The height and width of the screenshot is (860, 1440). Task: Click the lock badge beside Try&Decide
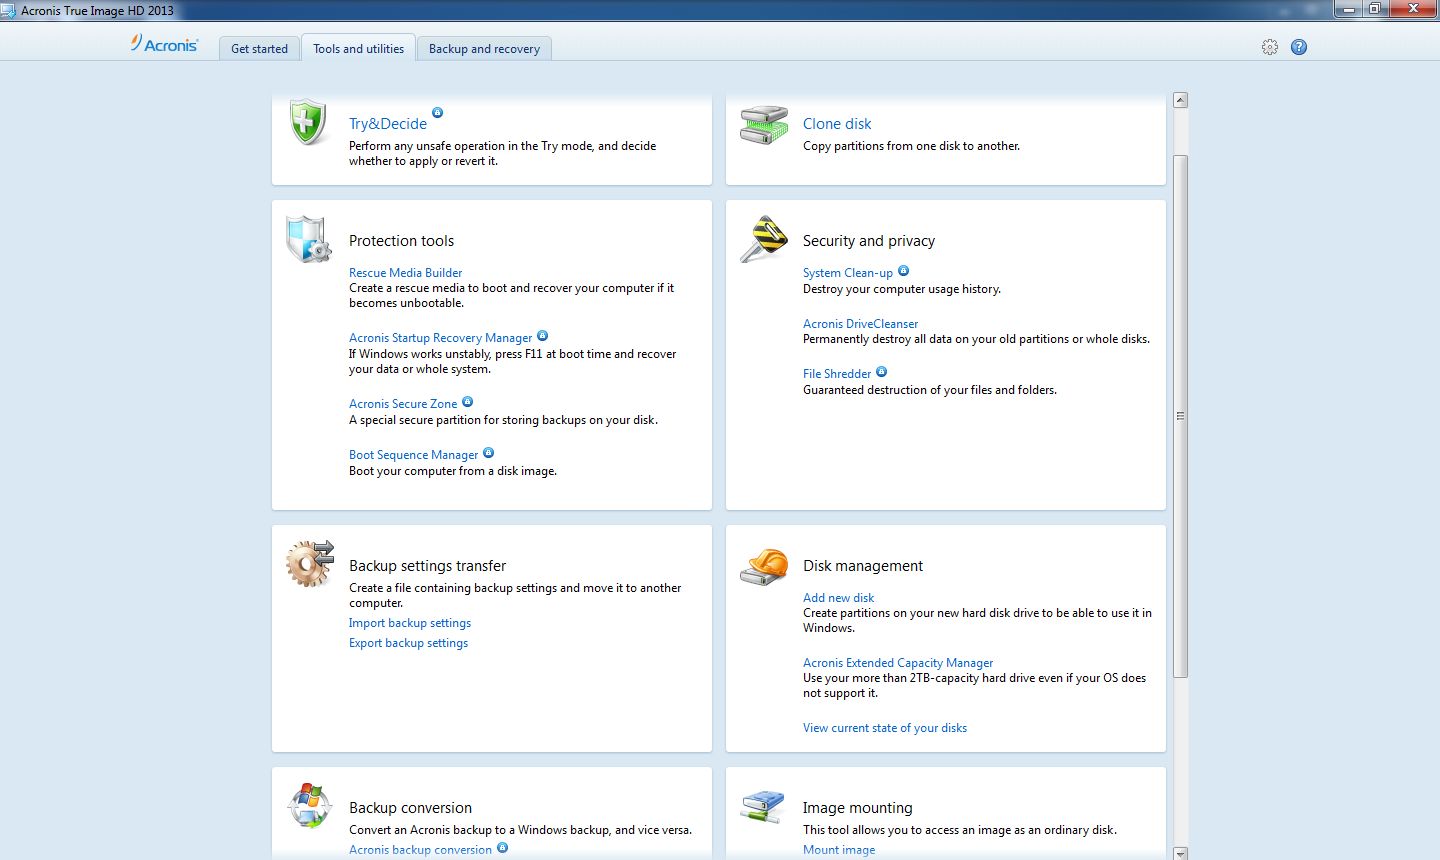437,112
